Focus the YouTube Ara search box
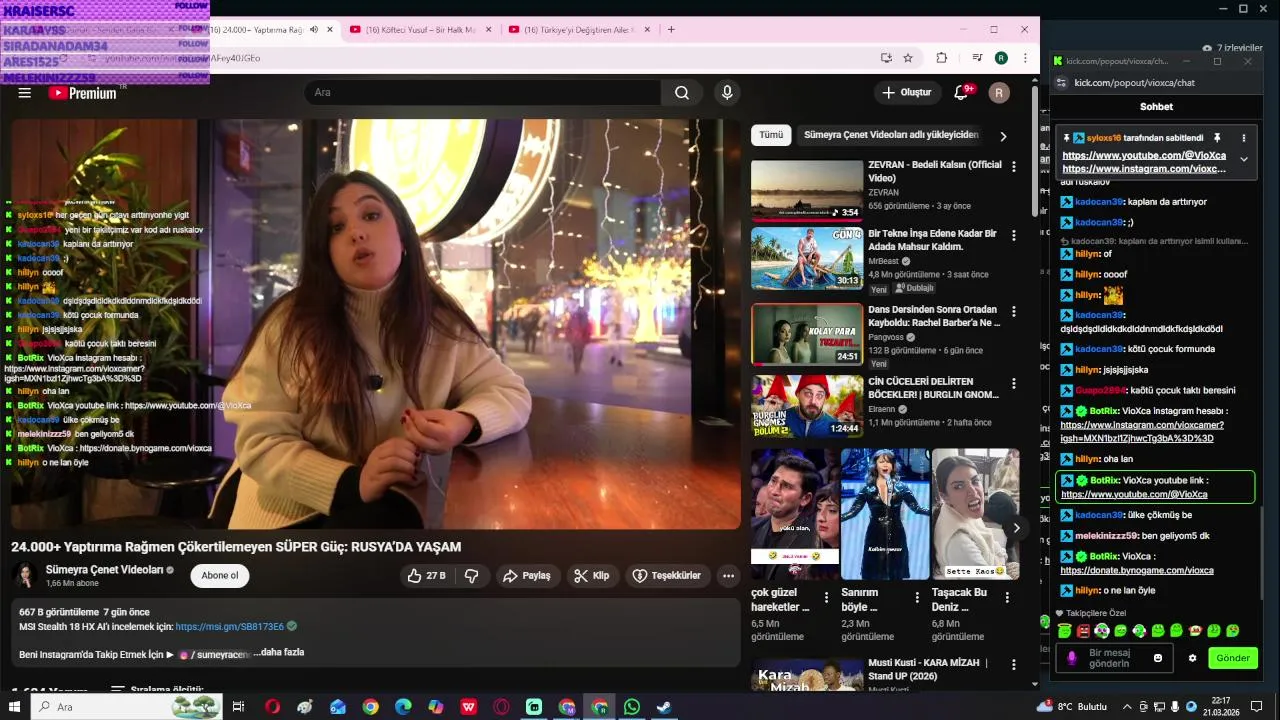 [483, 93]
